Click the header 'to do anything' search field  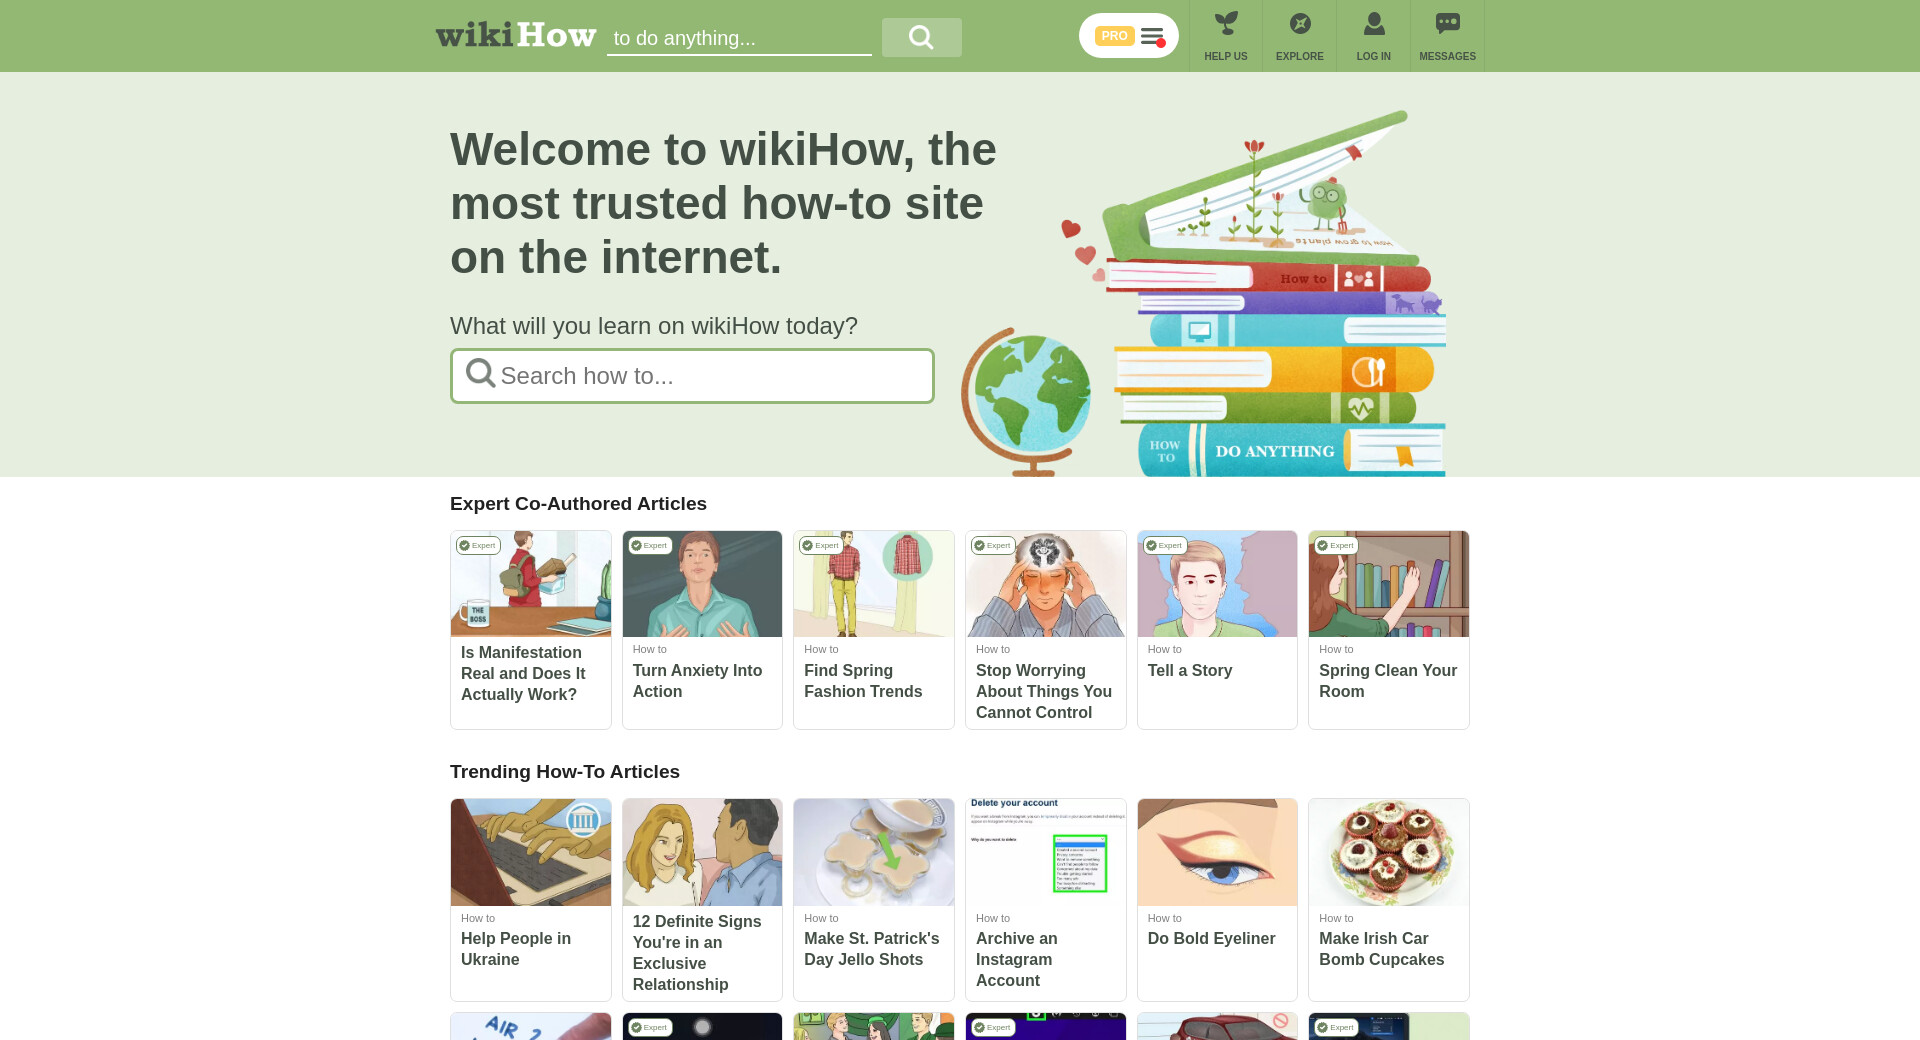[x=739, y=38]
